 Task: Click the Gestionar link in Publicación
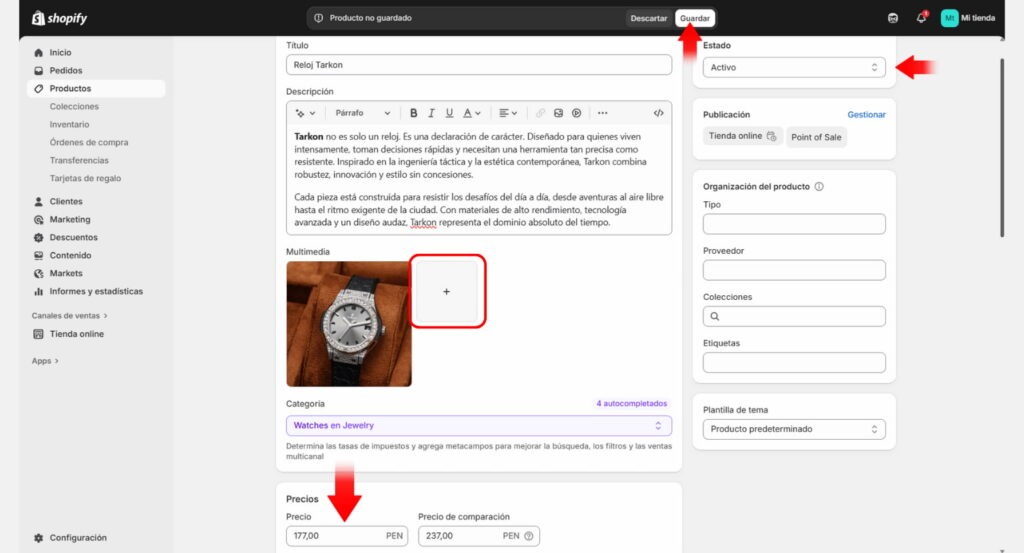[866, 114]
